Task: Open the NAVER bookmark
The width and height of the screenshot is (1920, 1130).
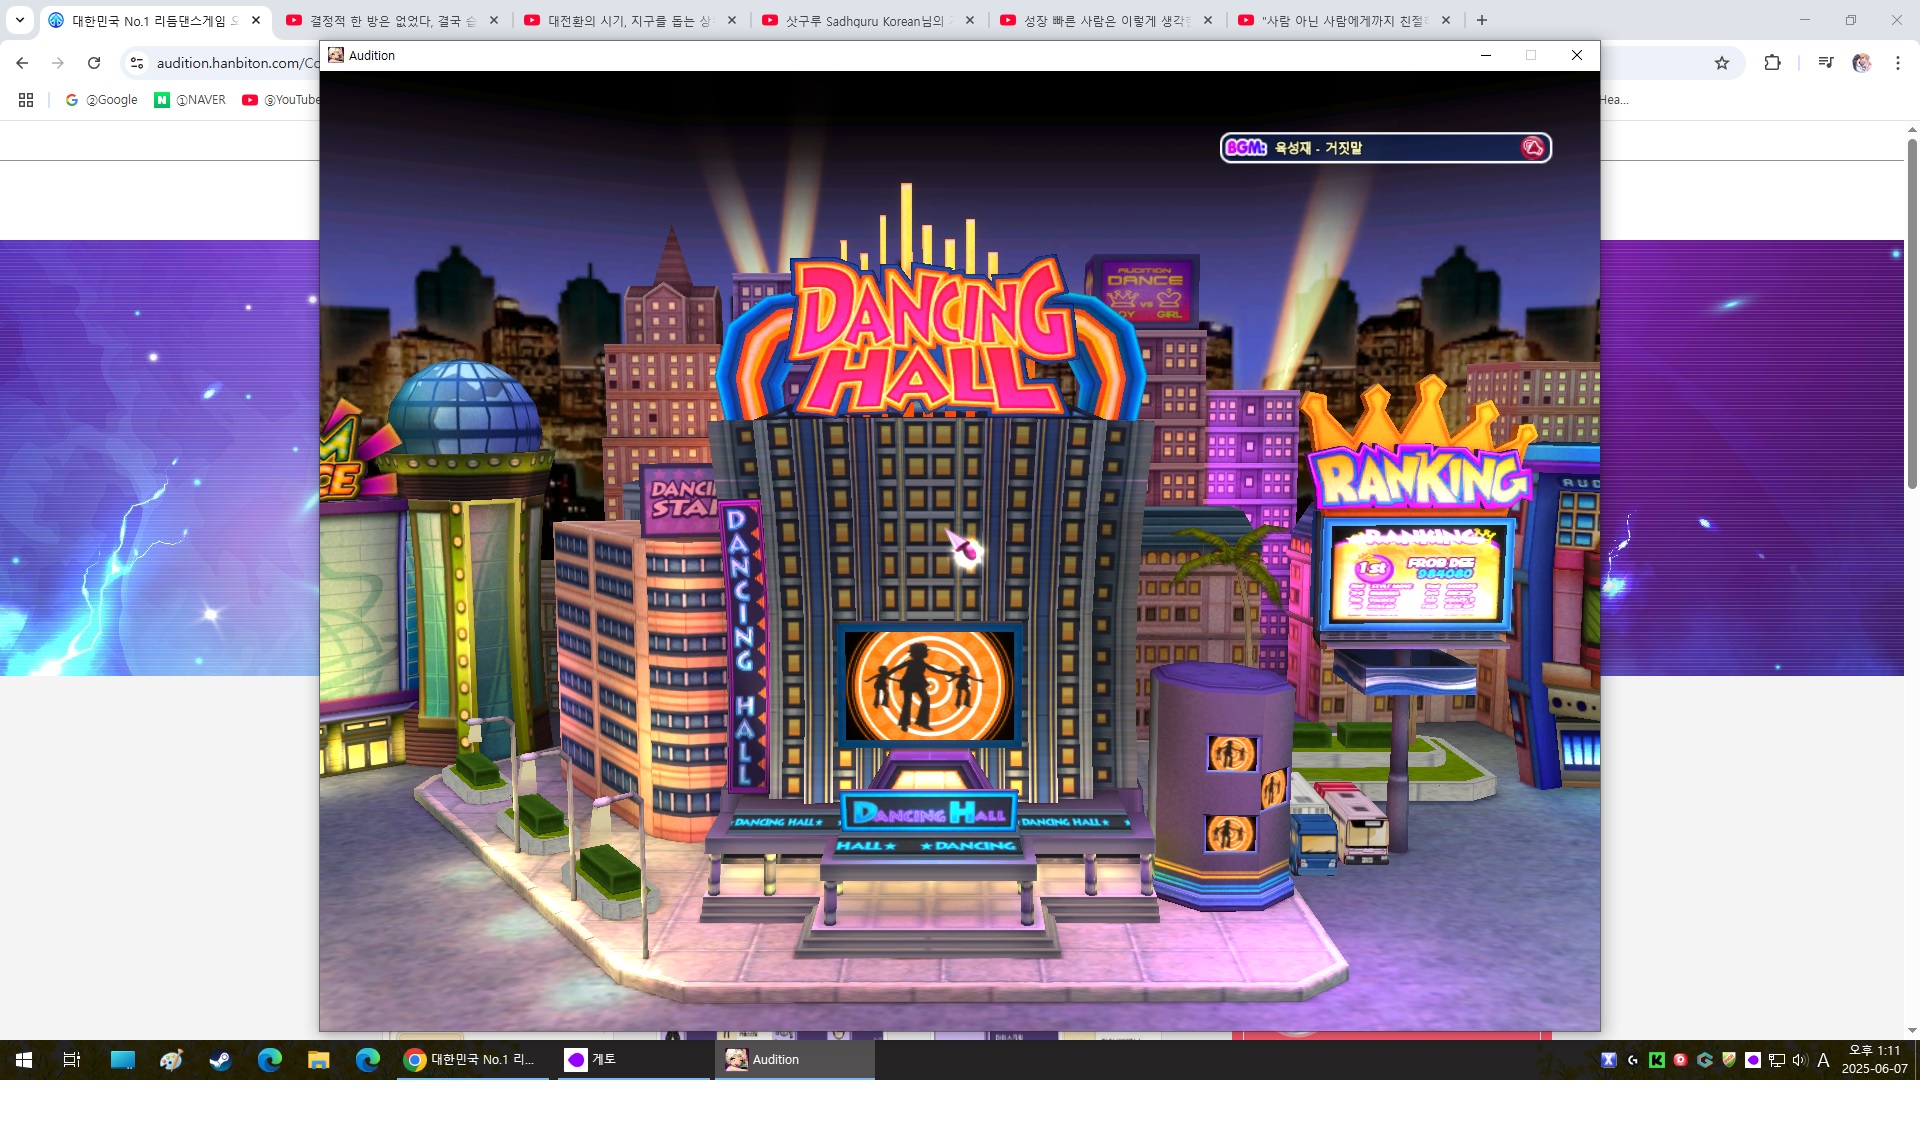Action: 190,100
